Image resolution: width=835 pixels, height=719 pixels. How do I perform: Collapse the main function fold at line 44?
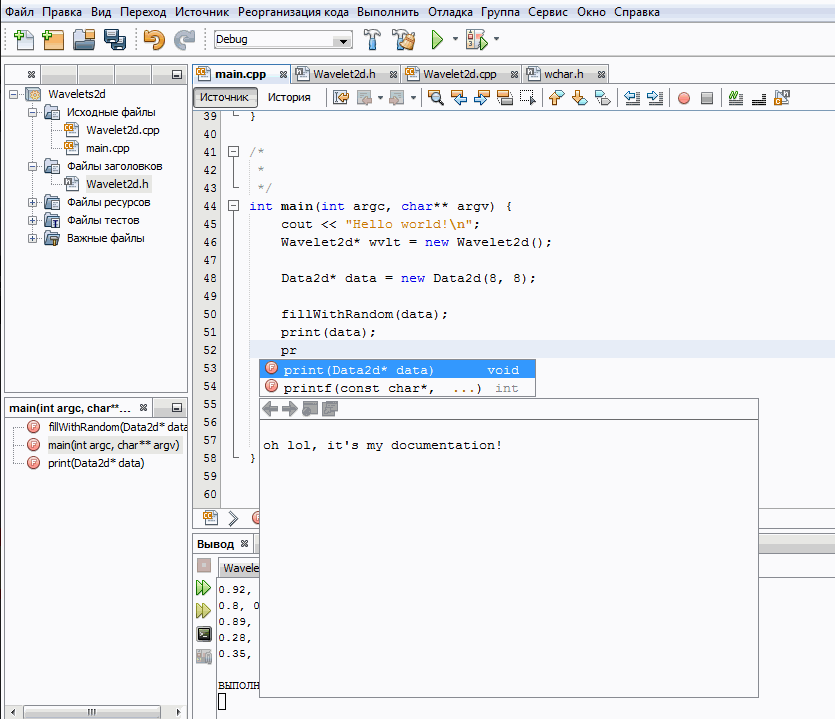pos(233,206)
